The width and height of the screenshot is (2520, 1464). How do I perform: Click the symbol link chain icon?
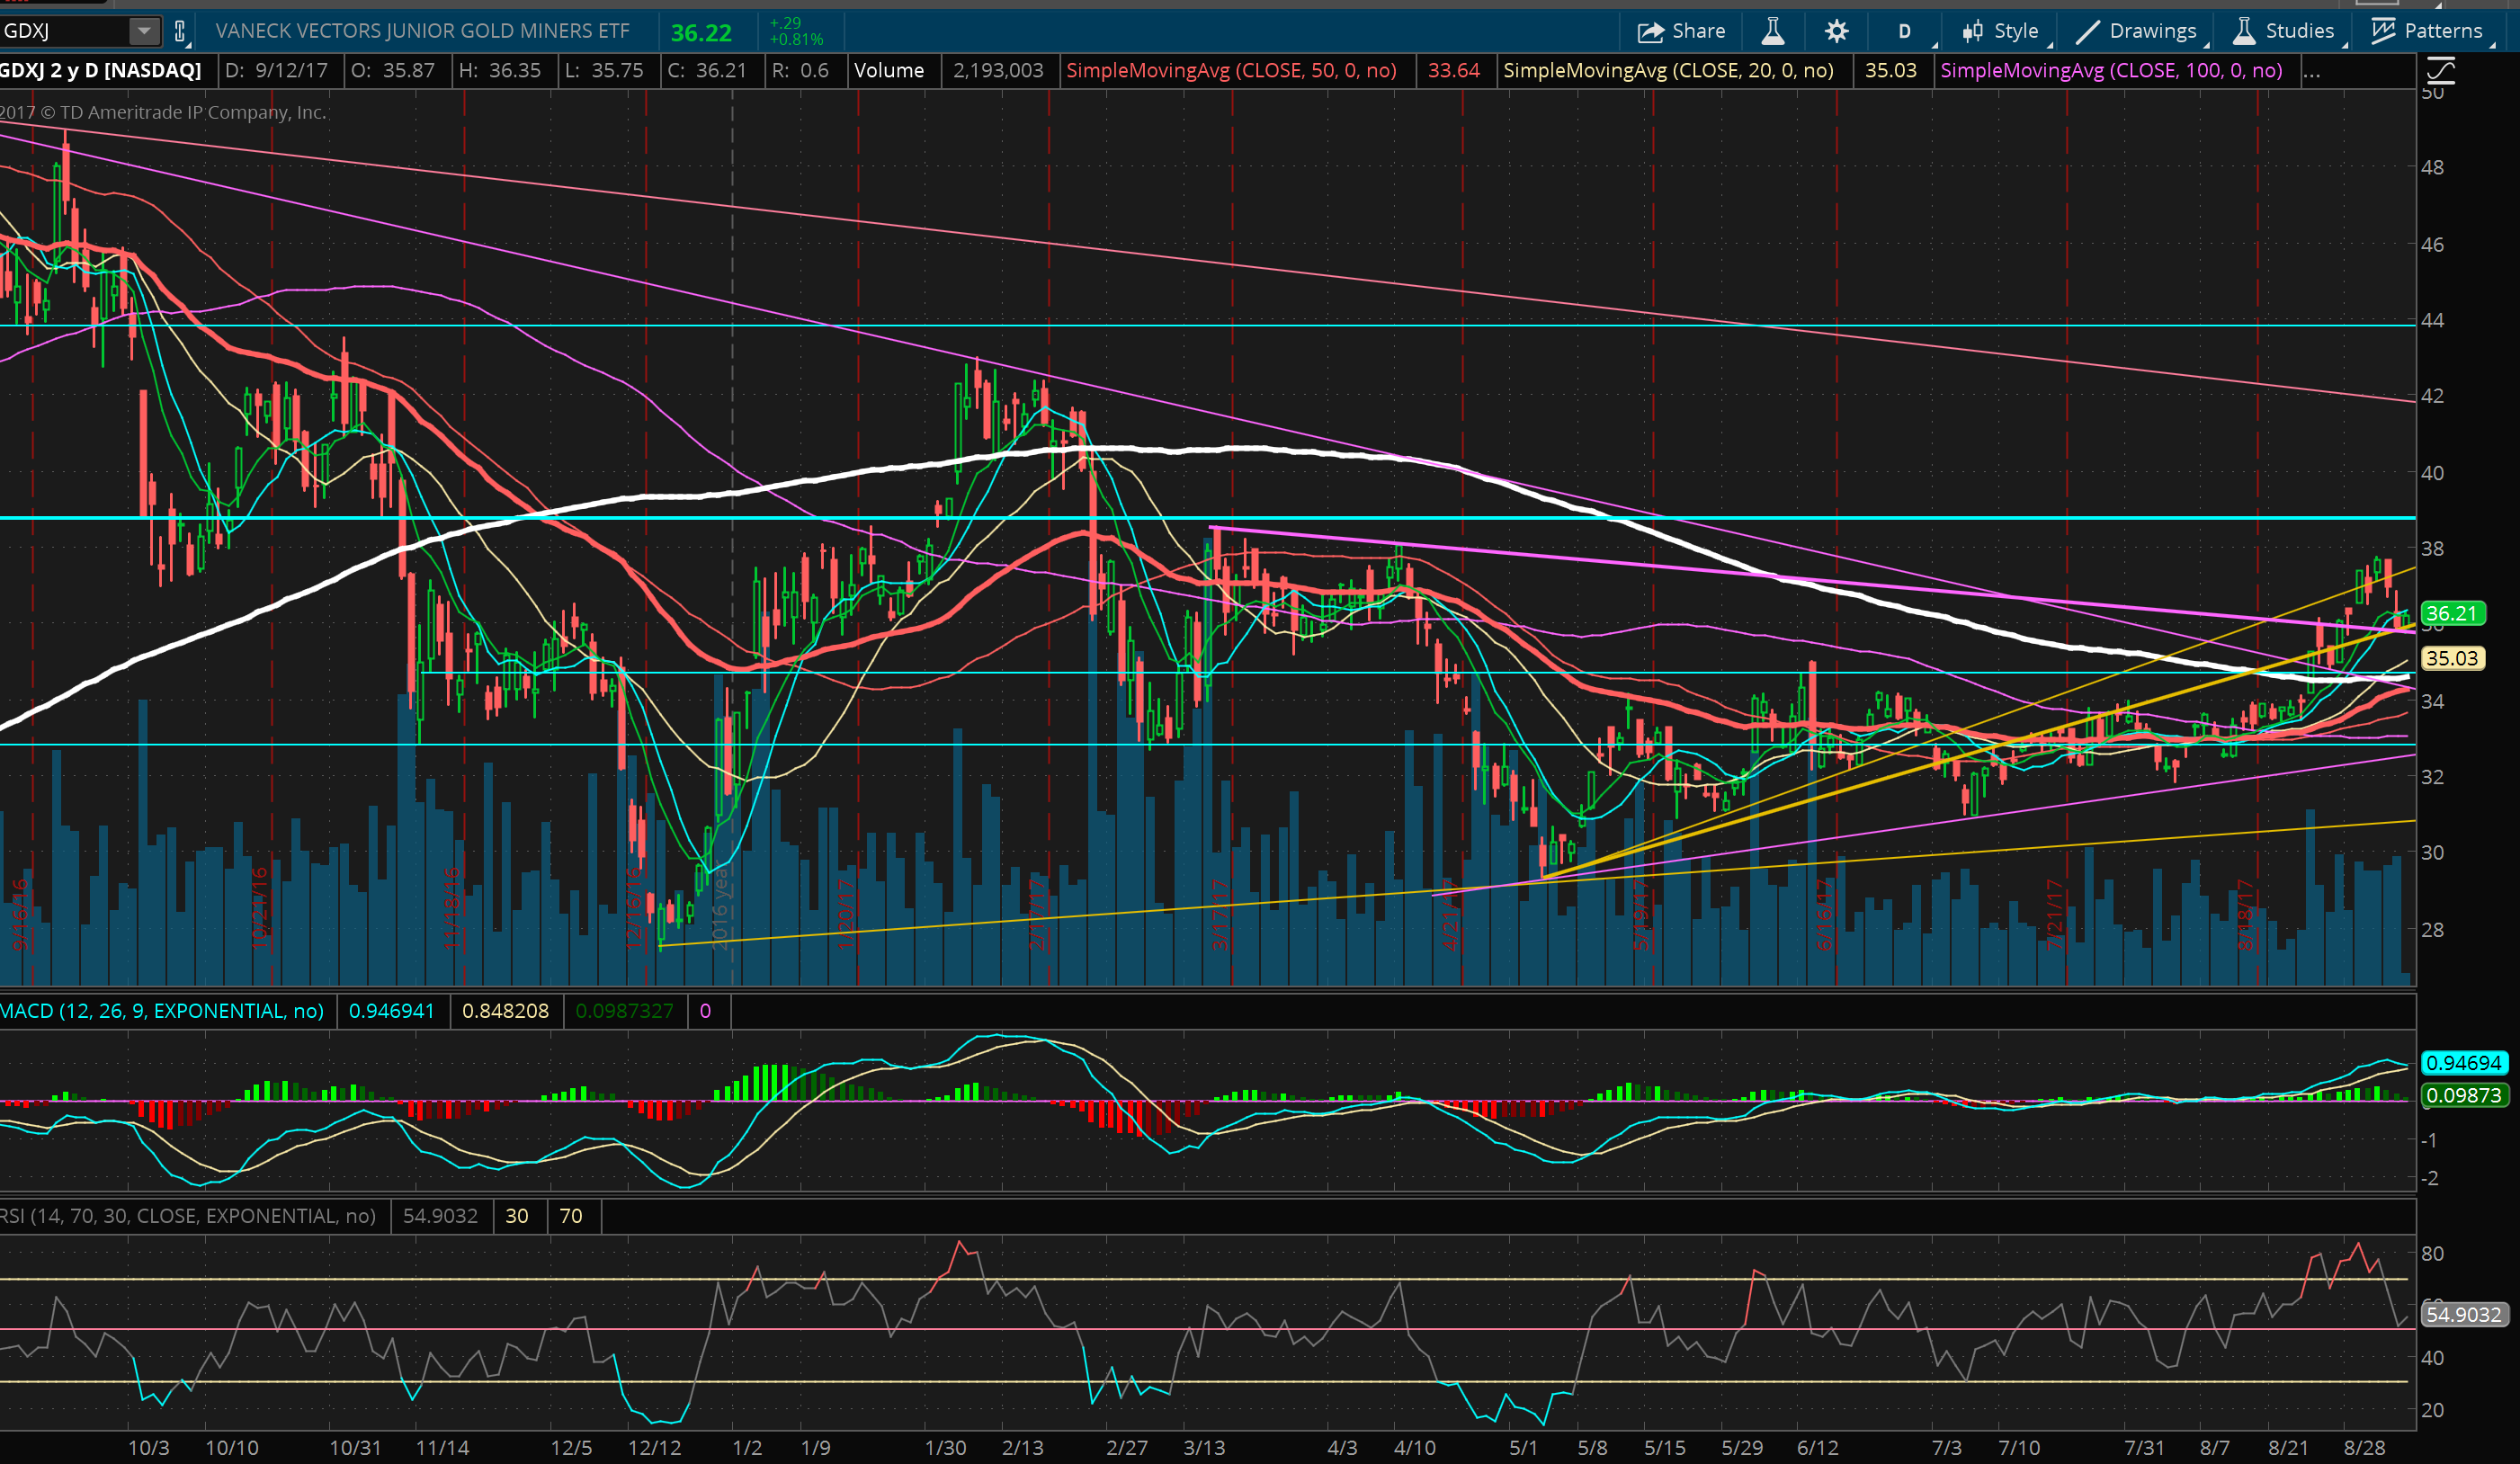tap(180, 31)
